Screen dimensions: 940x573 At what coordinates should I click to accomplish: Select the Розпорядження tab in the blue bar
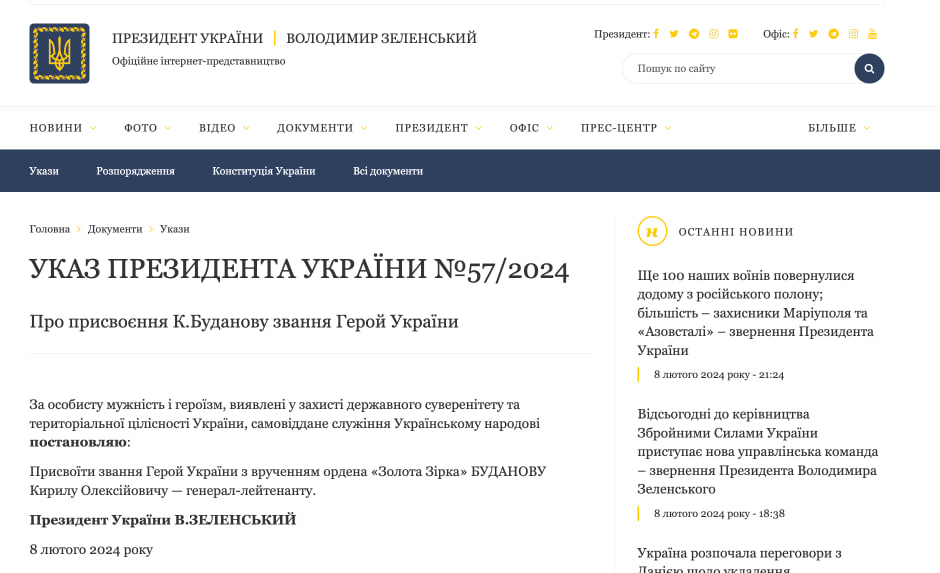(135, 171)
